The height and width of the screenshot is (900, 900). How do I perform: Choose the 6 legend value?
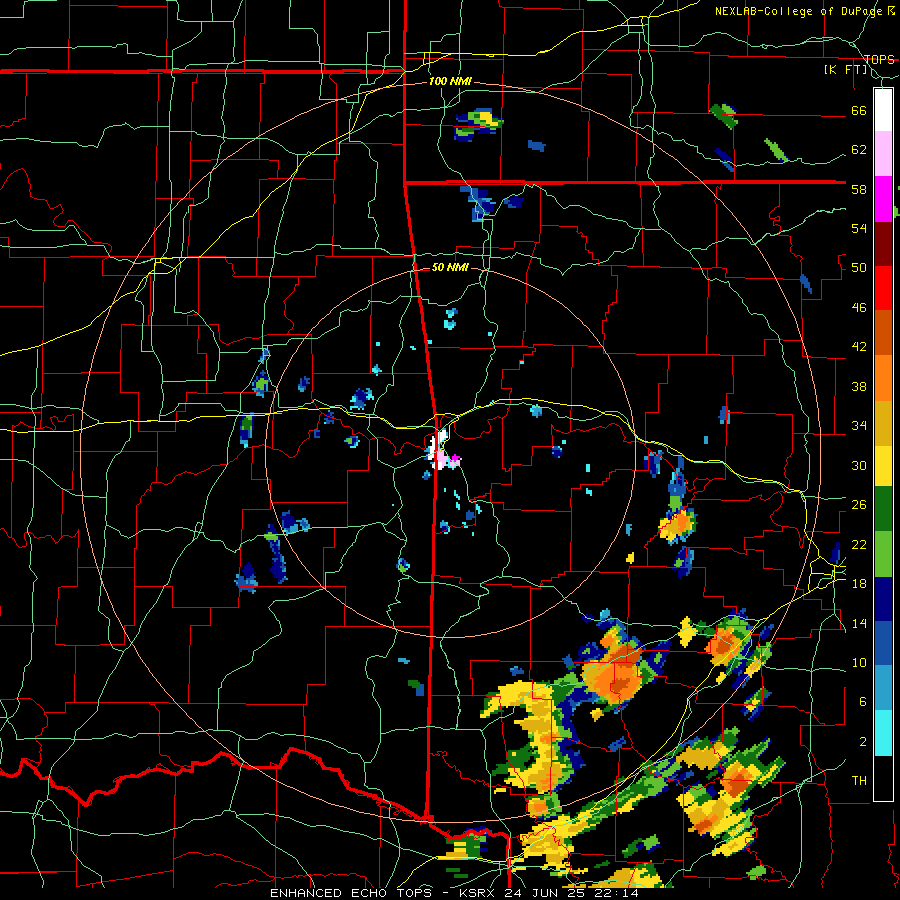[x=863, y=702]
